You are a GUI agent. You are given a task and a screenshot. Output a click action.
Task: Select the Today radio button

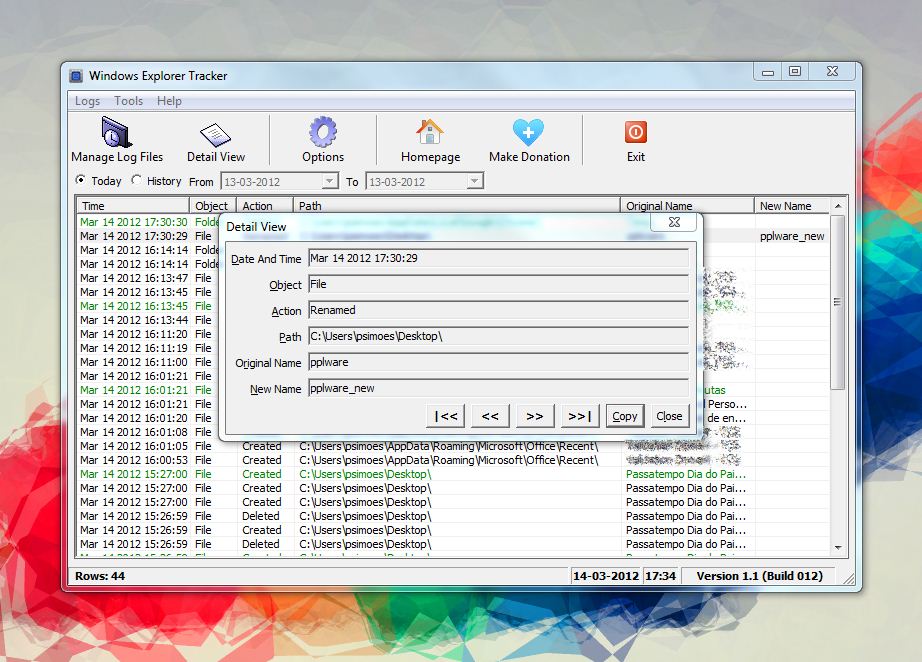tap(81, 180)
